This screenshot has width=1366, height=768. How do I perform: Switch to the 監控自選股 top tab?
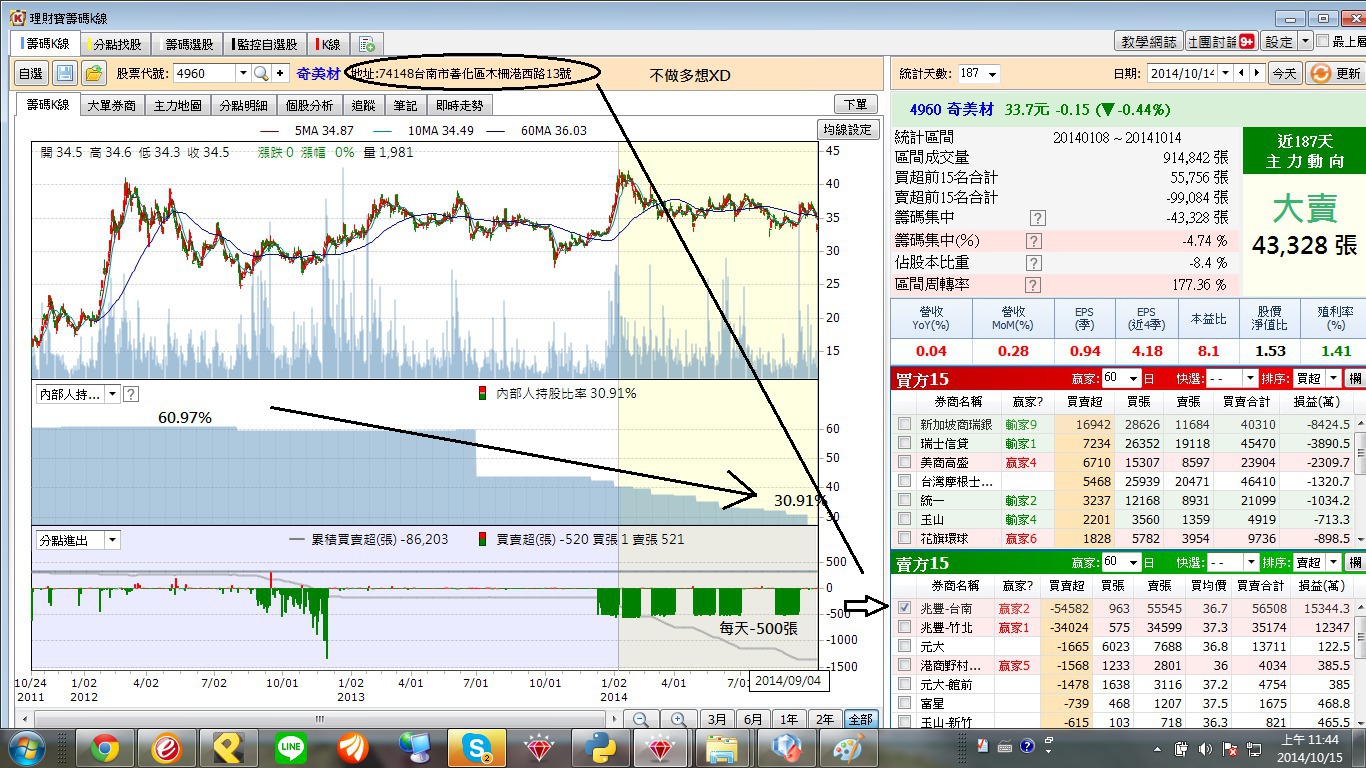(x=266, y=44)
